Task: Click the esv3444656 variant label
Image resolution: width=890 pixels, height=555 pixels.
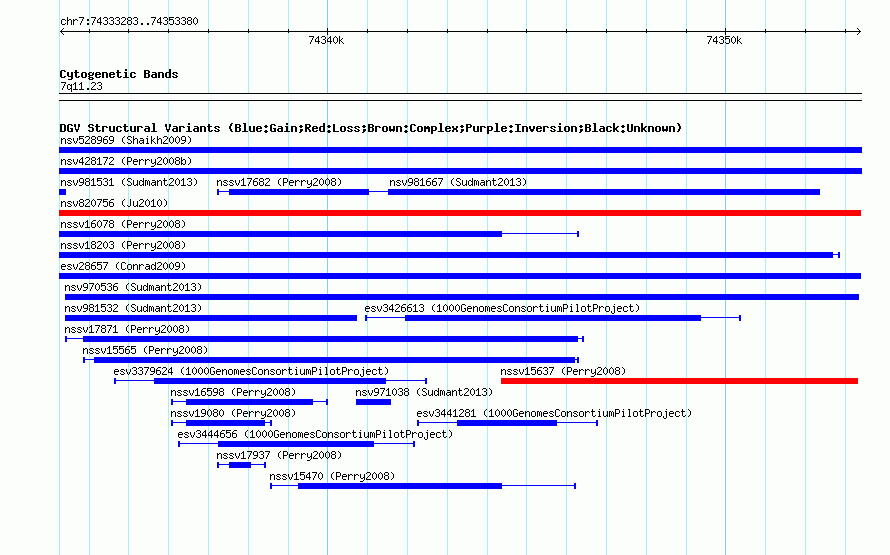Action: click(x=315, y=434)
